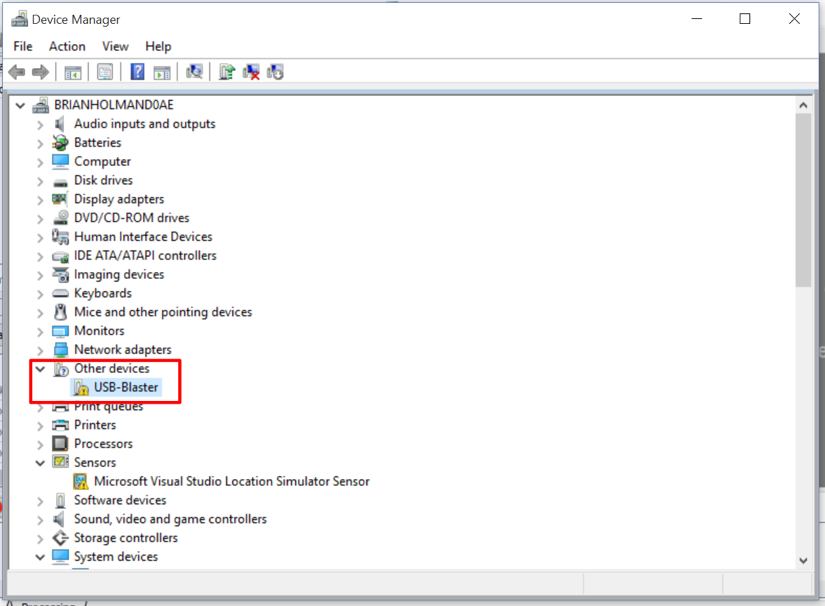Collapse the System devices chevron
Image resolution: width=825 pixels, height=606 pixels.
pyautogui.click(x=40, y=558)
